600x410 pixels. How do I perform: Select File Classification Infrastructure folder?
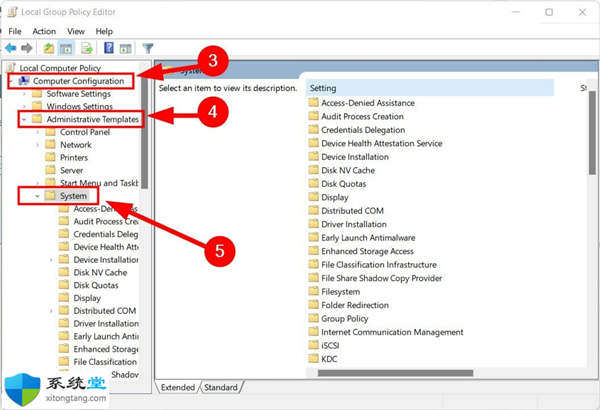[373, 265]
